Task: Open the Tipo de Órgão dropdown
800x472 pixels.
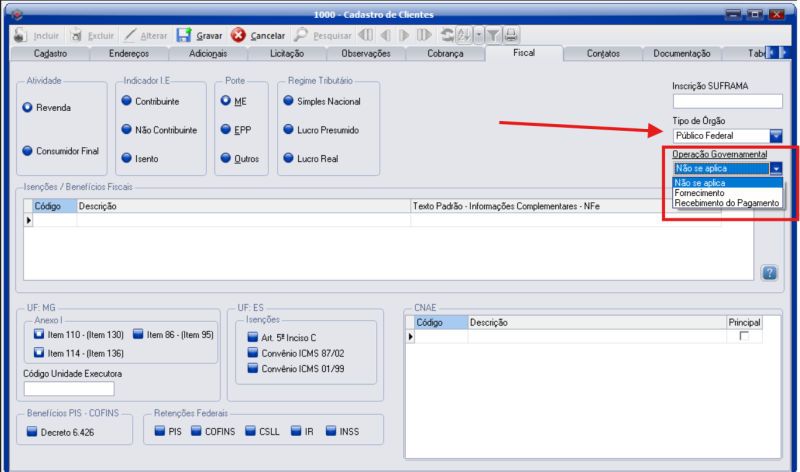Action: [x=775, y=135]
